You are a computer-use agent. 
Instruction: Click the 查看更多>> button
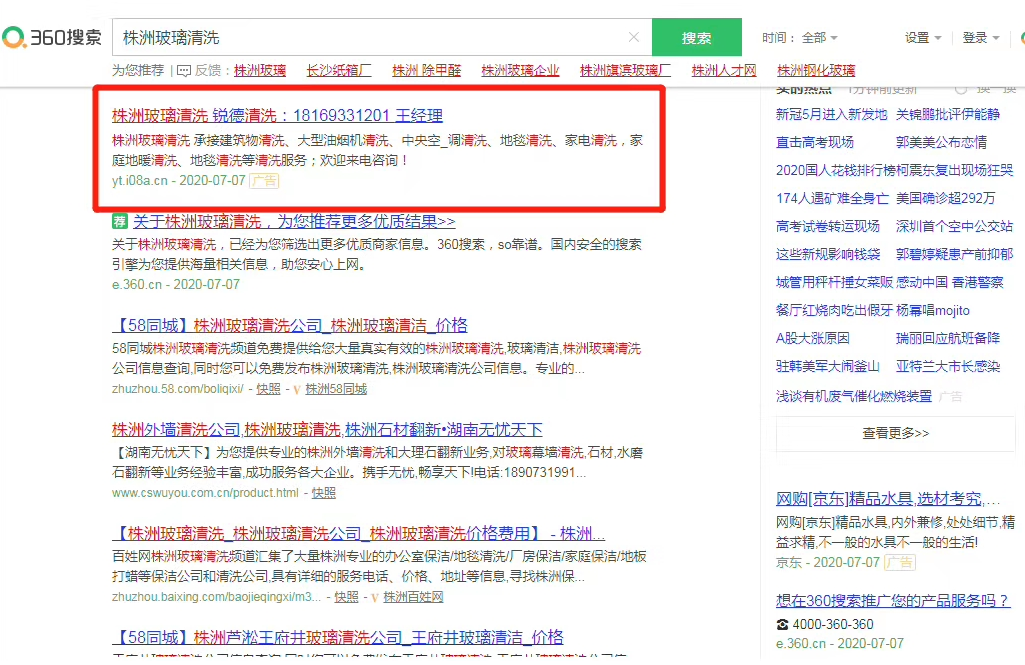[x=896, y=433]
